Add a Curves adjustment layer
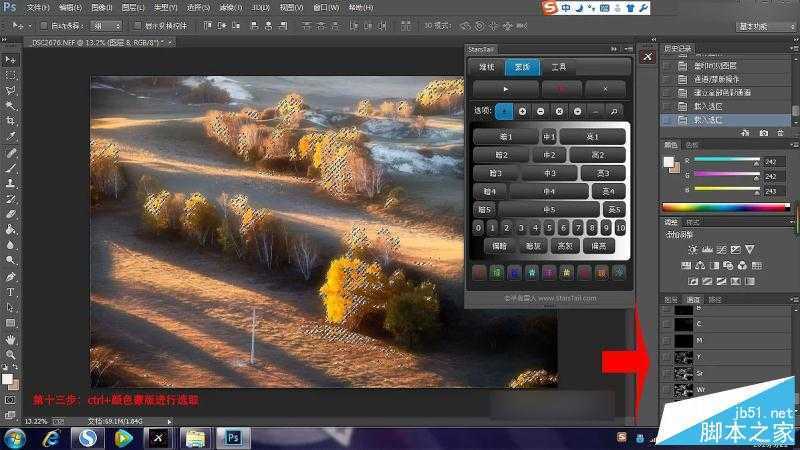 click(x=721, y=249)
